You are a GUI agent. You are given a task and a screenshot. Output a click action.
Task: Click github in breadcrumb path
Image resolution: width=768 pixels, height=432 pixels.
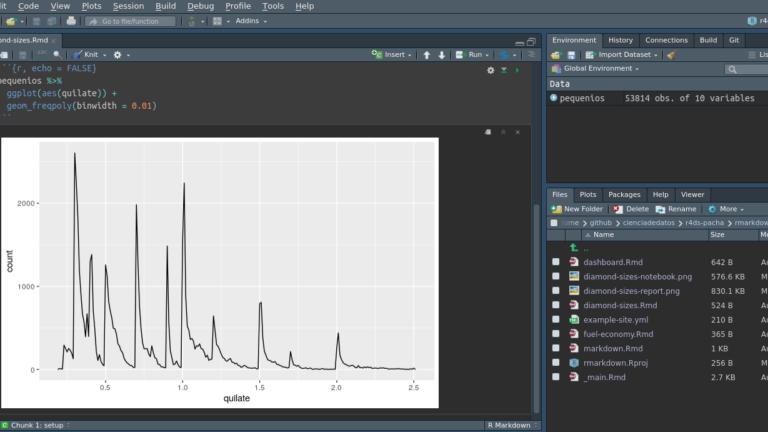click(x=600, y=223)
